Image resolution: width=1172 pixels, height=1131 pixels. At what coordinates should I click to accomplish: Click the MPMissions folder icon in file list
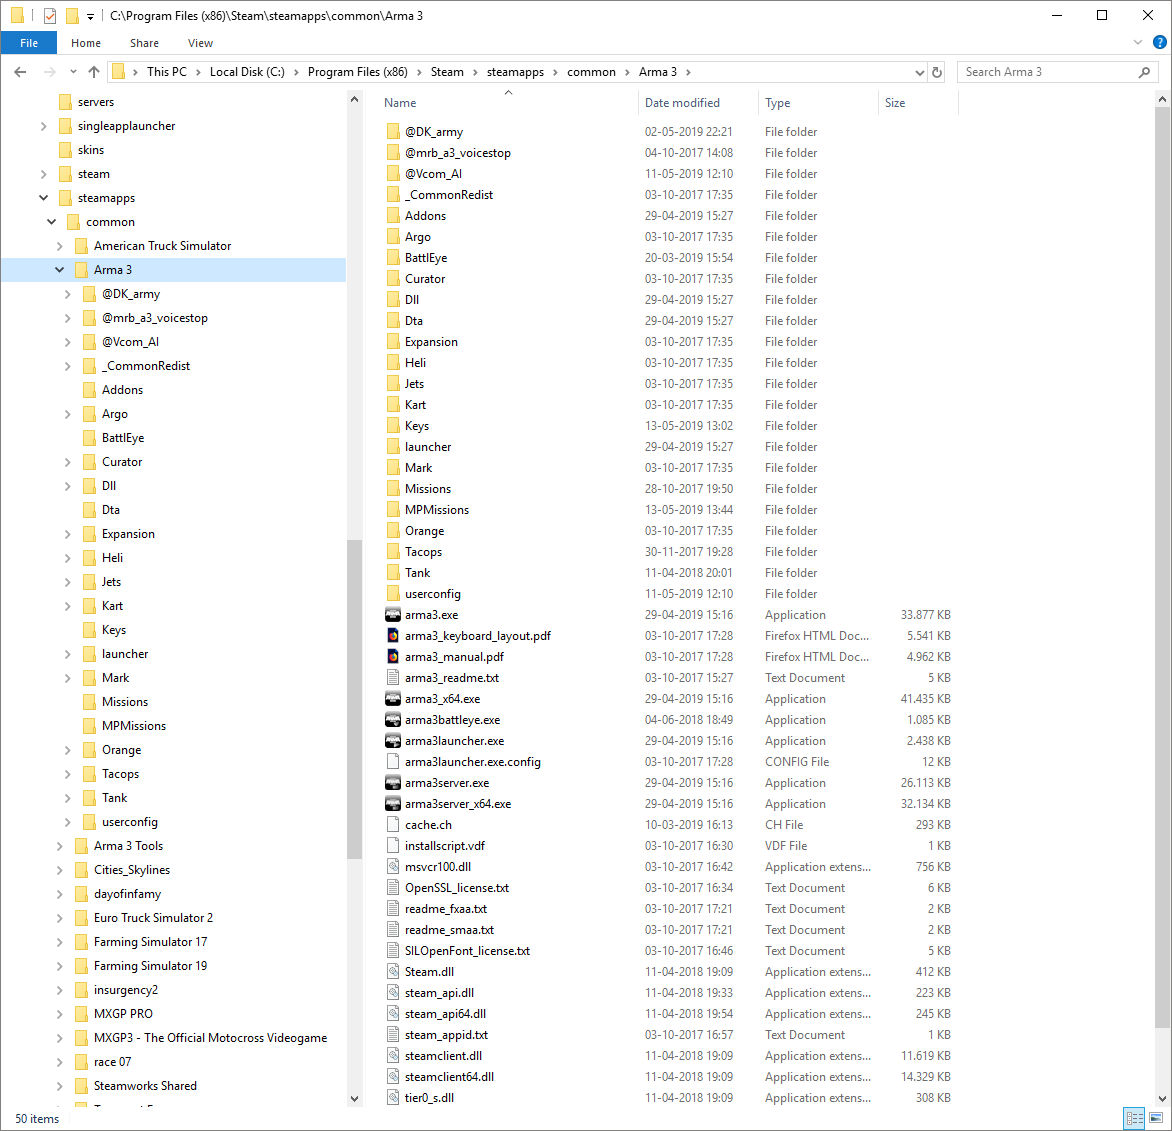point(393,510)
